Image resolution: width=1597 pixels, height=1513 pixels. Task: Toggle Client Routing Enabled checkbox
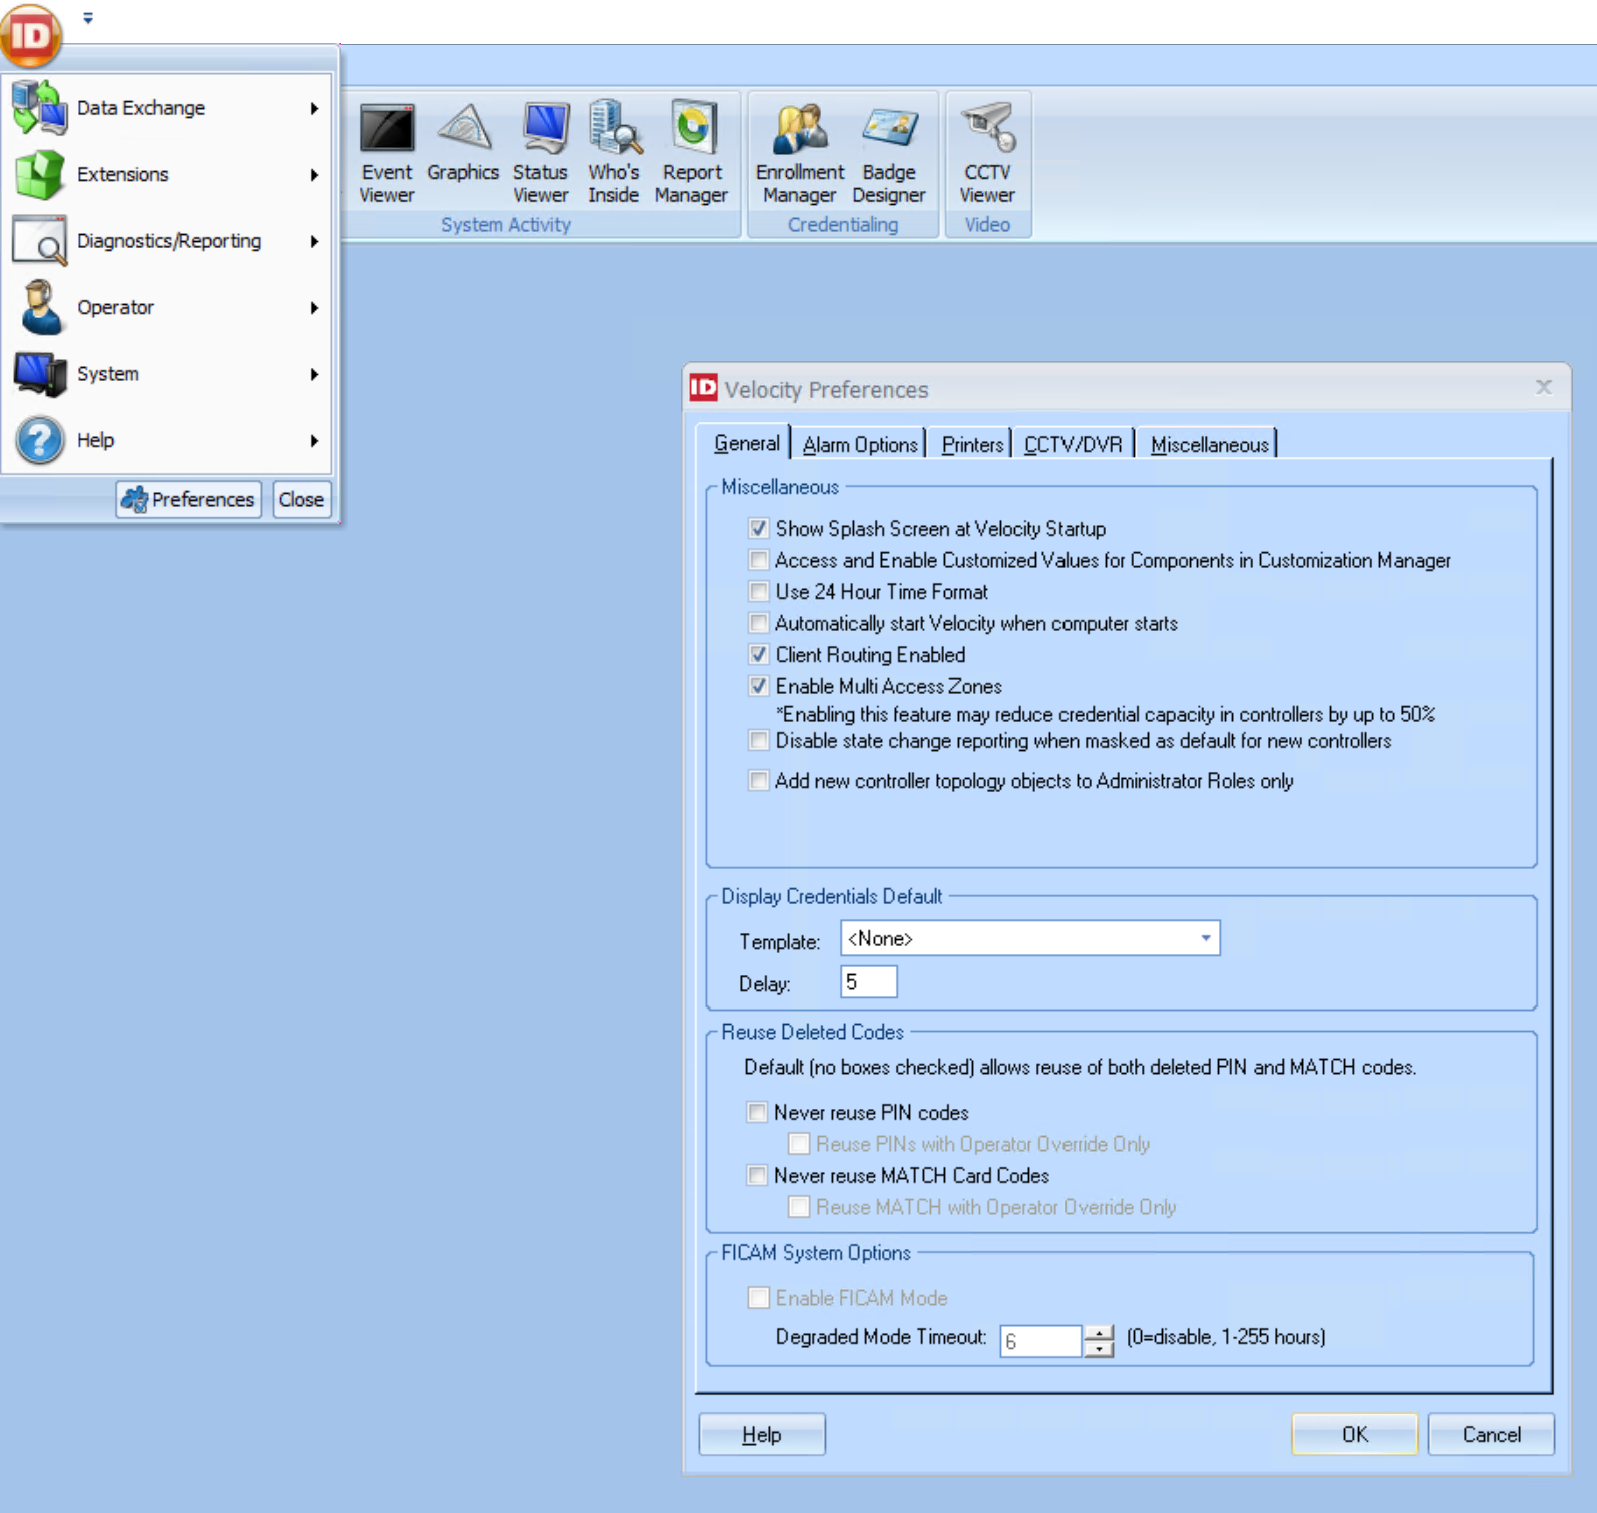[x=759, y=654]
